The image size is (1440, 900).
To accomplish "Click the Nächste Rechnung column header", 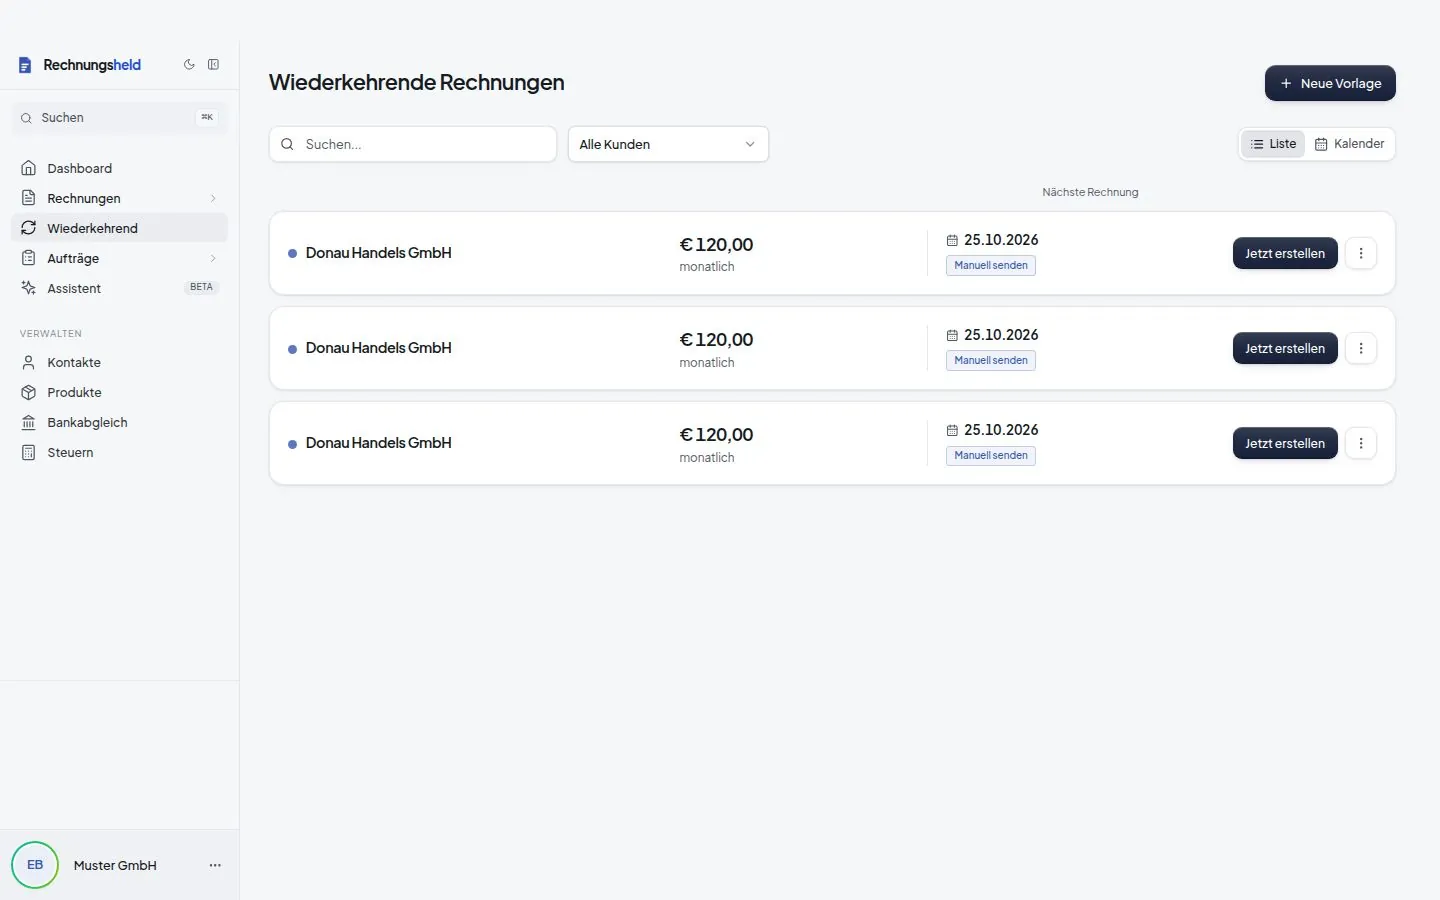I will click(x=1090, y=192).
